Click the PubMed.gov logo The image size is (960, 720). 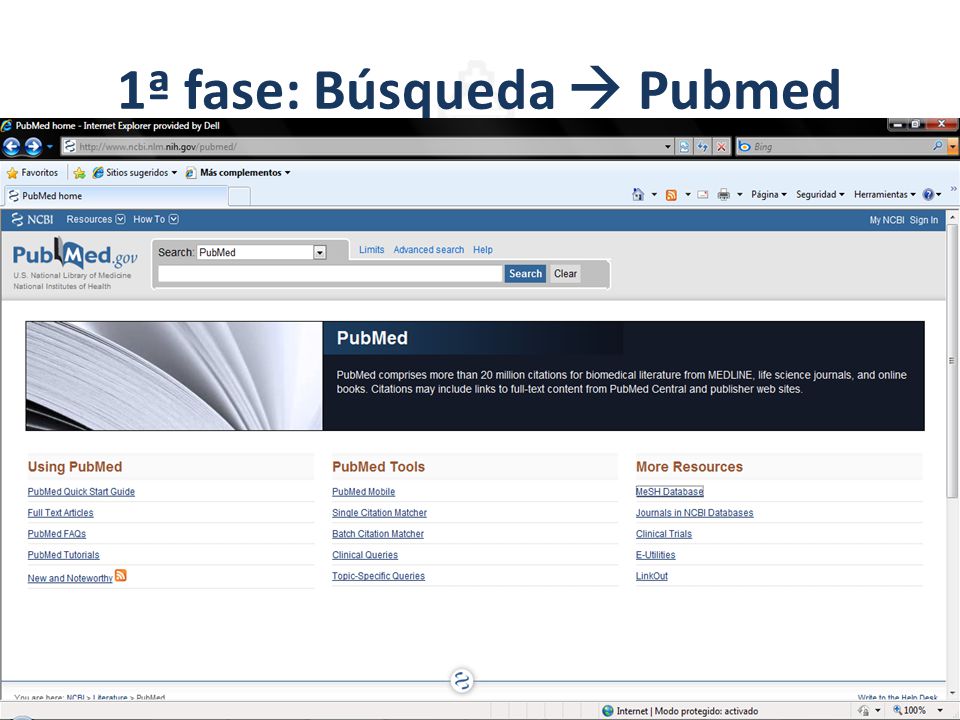tap(74, 255)
